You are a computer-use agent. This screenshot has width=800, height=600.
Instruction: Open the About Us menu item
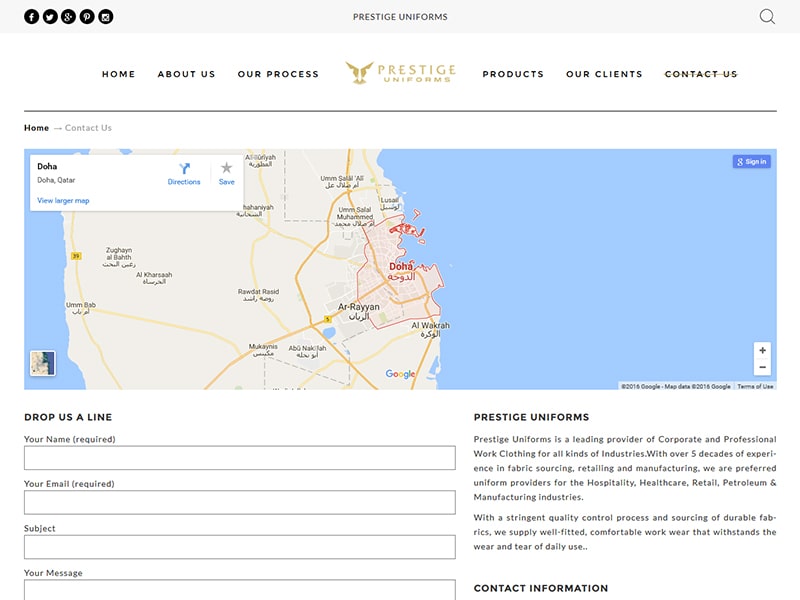coord(186,74)
